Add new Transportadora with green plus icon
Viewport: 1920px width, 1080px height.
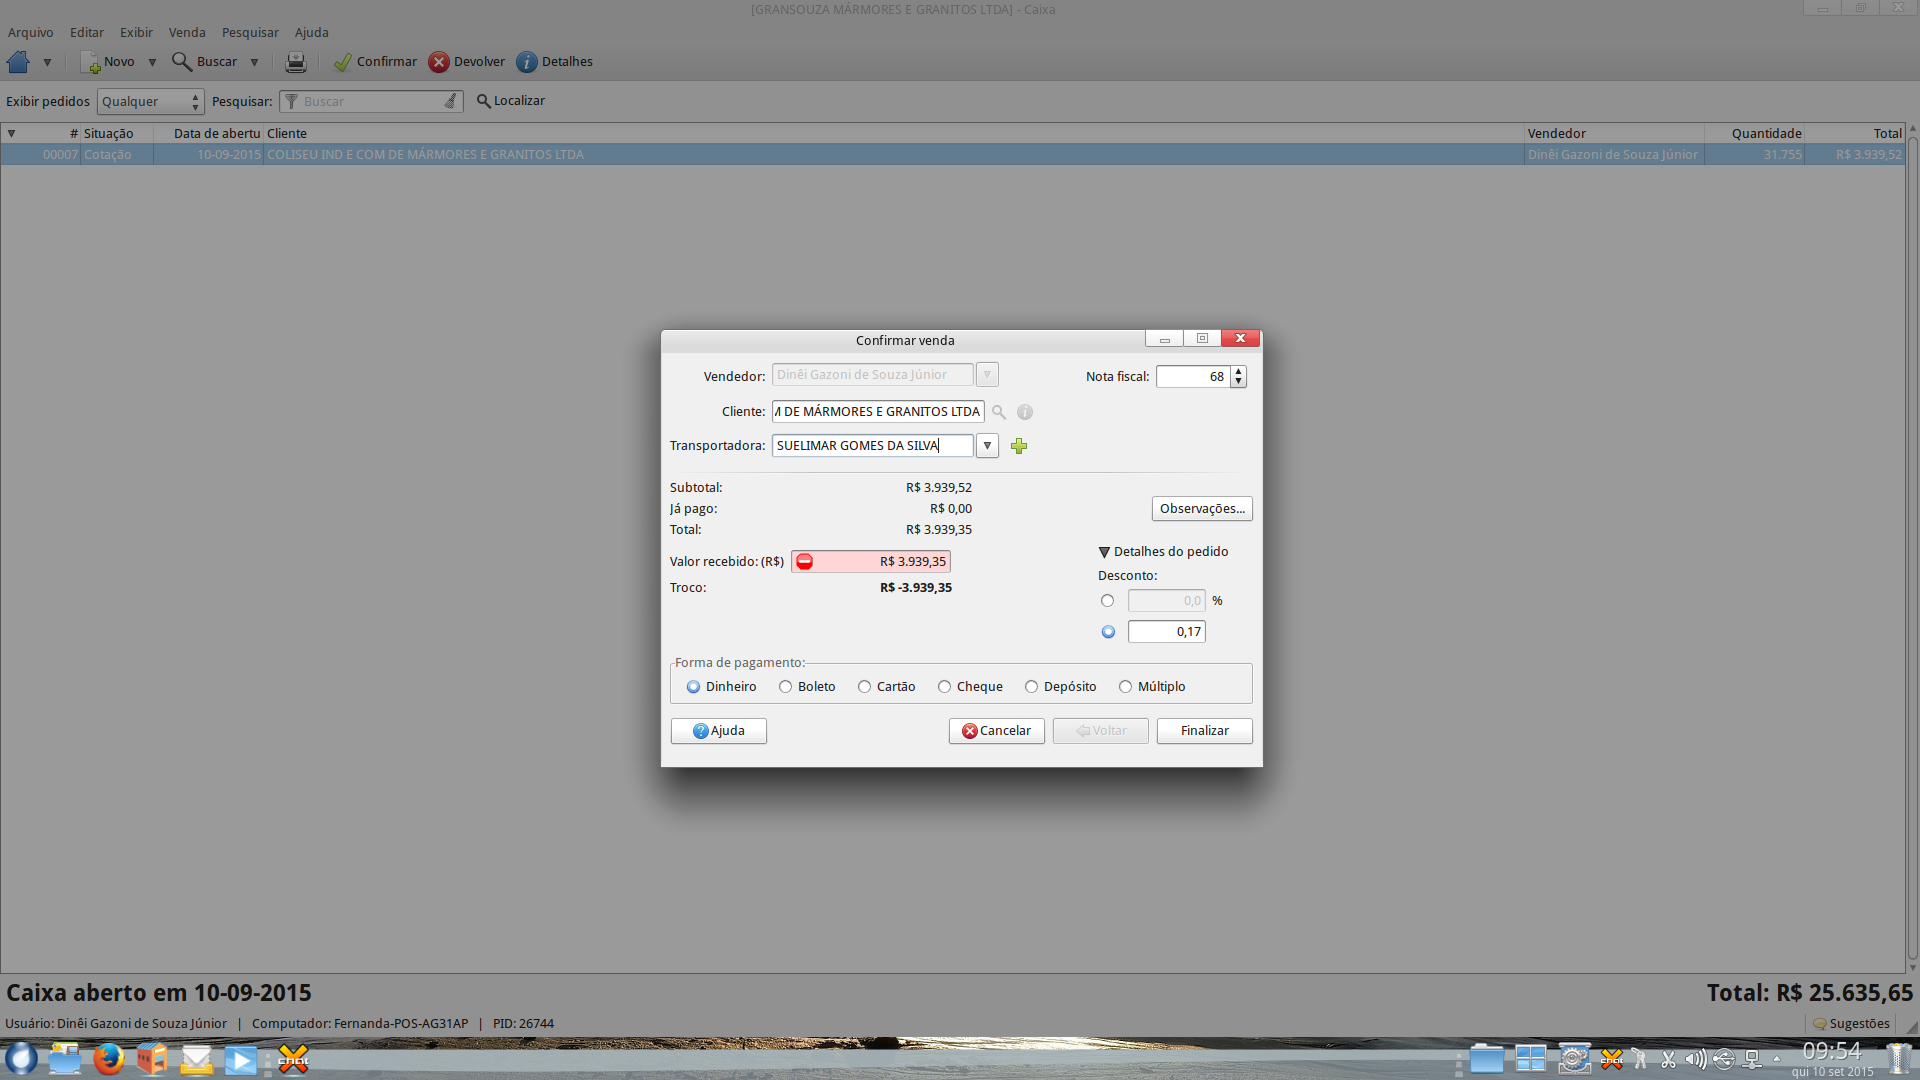[x=1019, y=446]
